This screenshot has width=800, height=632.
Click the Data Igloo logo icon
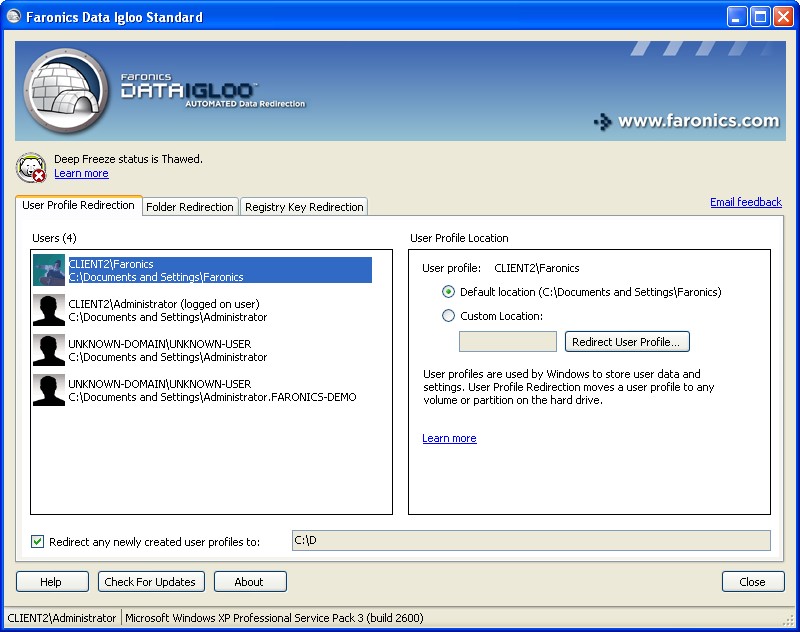tap(66, 91)
